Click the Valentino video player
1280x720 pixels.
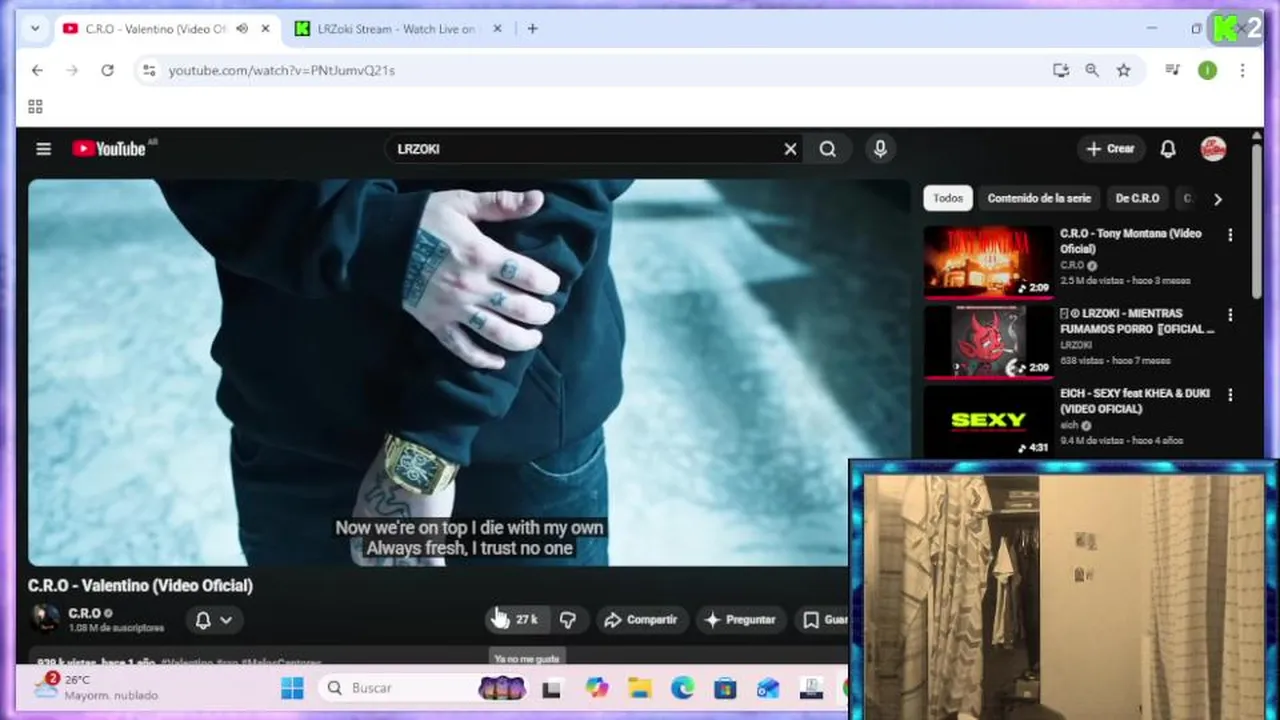point(469,372)
